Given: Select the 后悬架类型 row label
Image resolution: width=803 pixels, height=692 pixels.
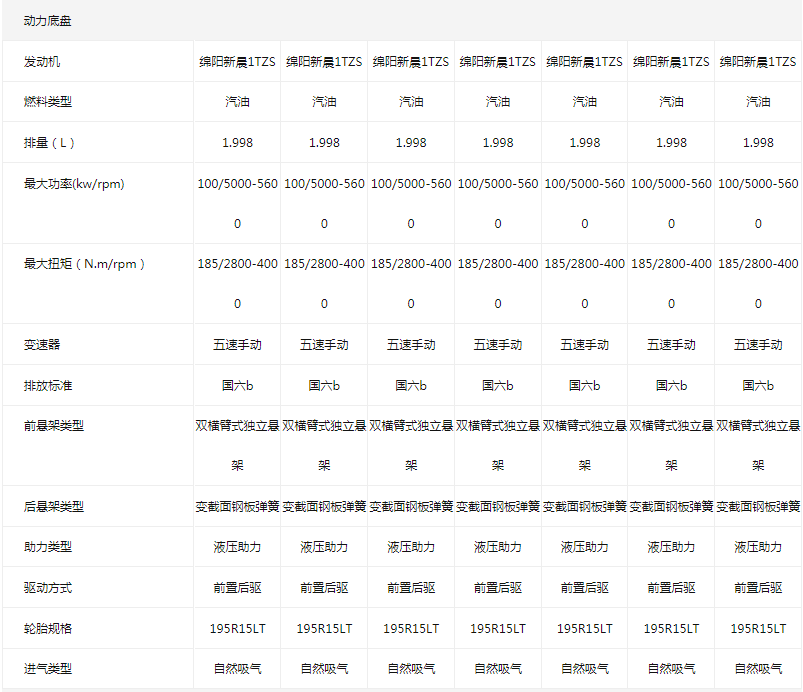Looking at the screenshot, I should (x=54, y=507).
